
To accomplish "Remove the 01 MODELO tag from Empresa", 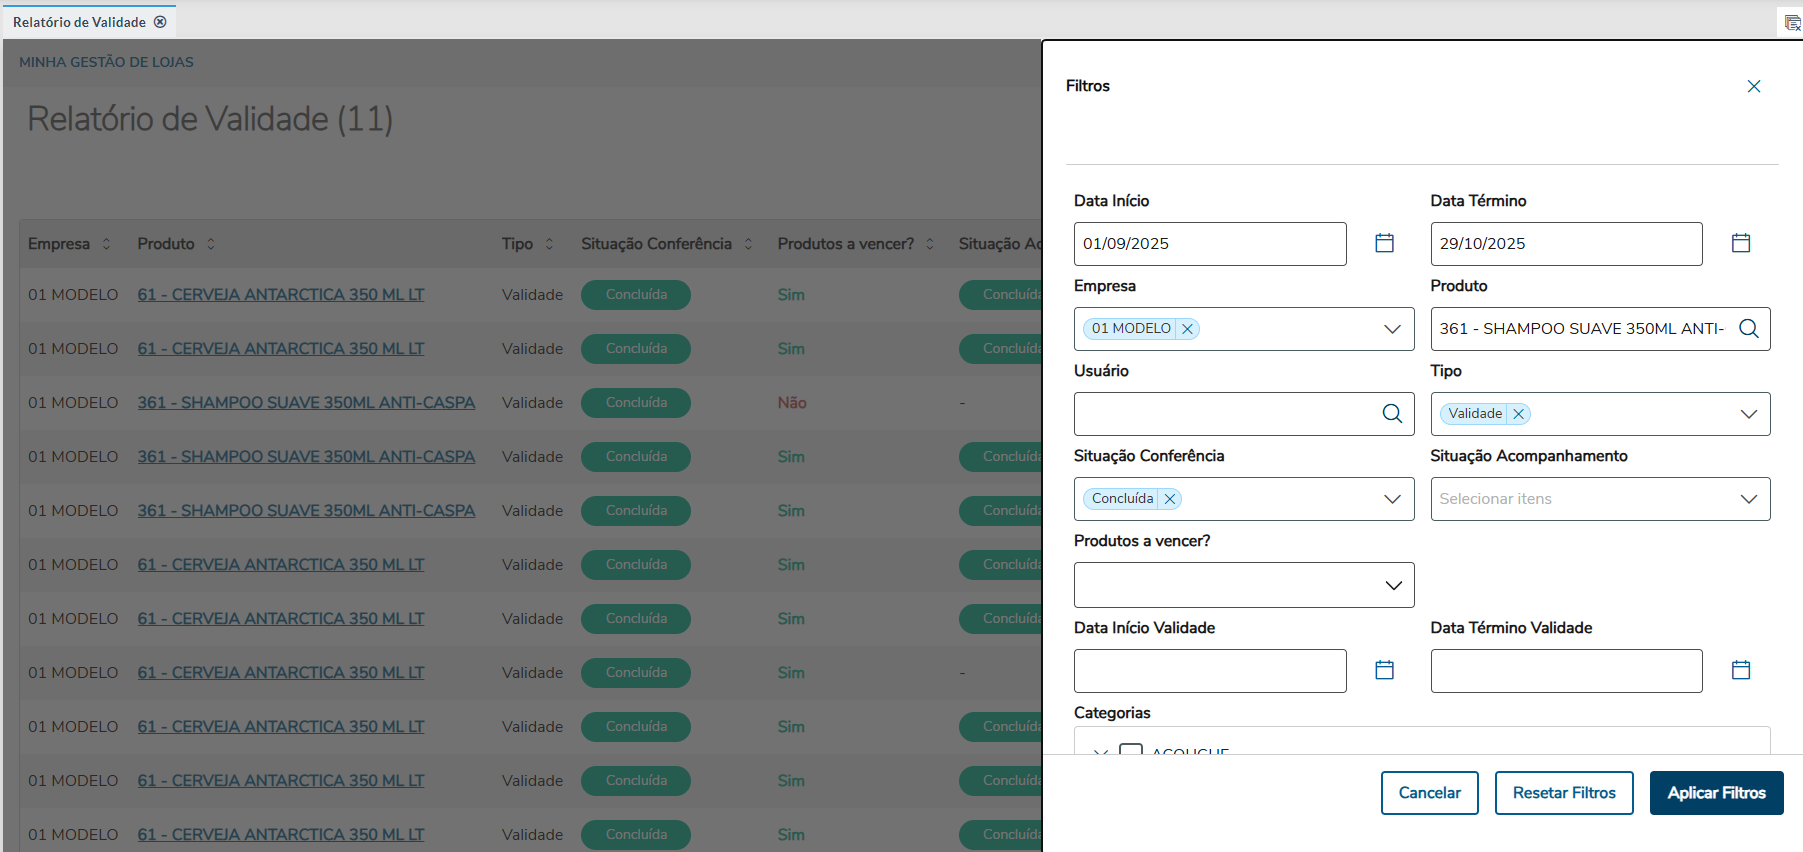I will [x=1187, y=329].
